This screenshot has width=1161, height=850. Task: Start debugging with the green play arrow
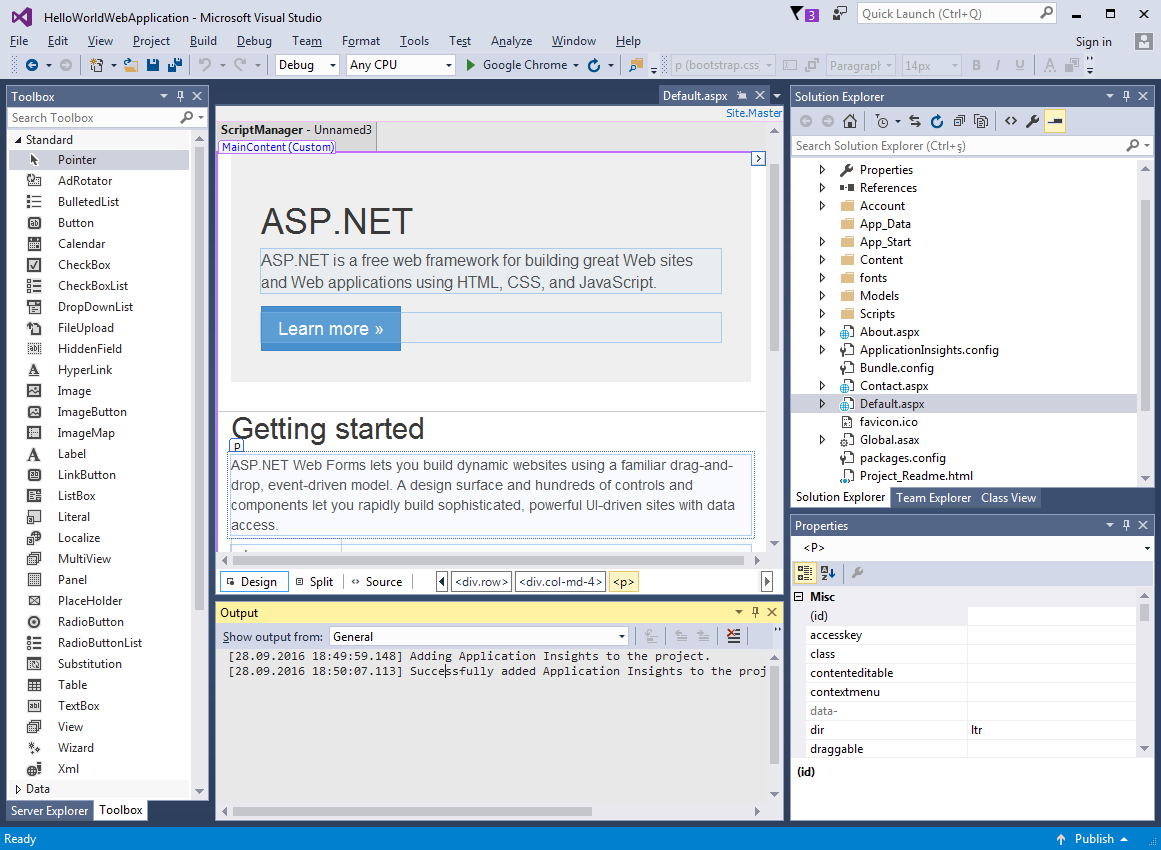[x=470, y=65]
